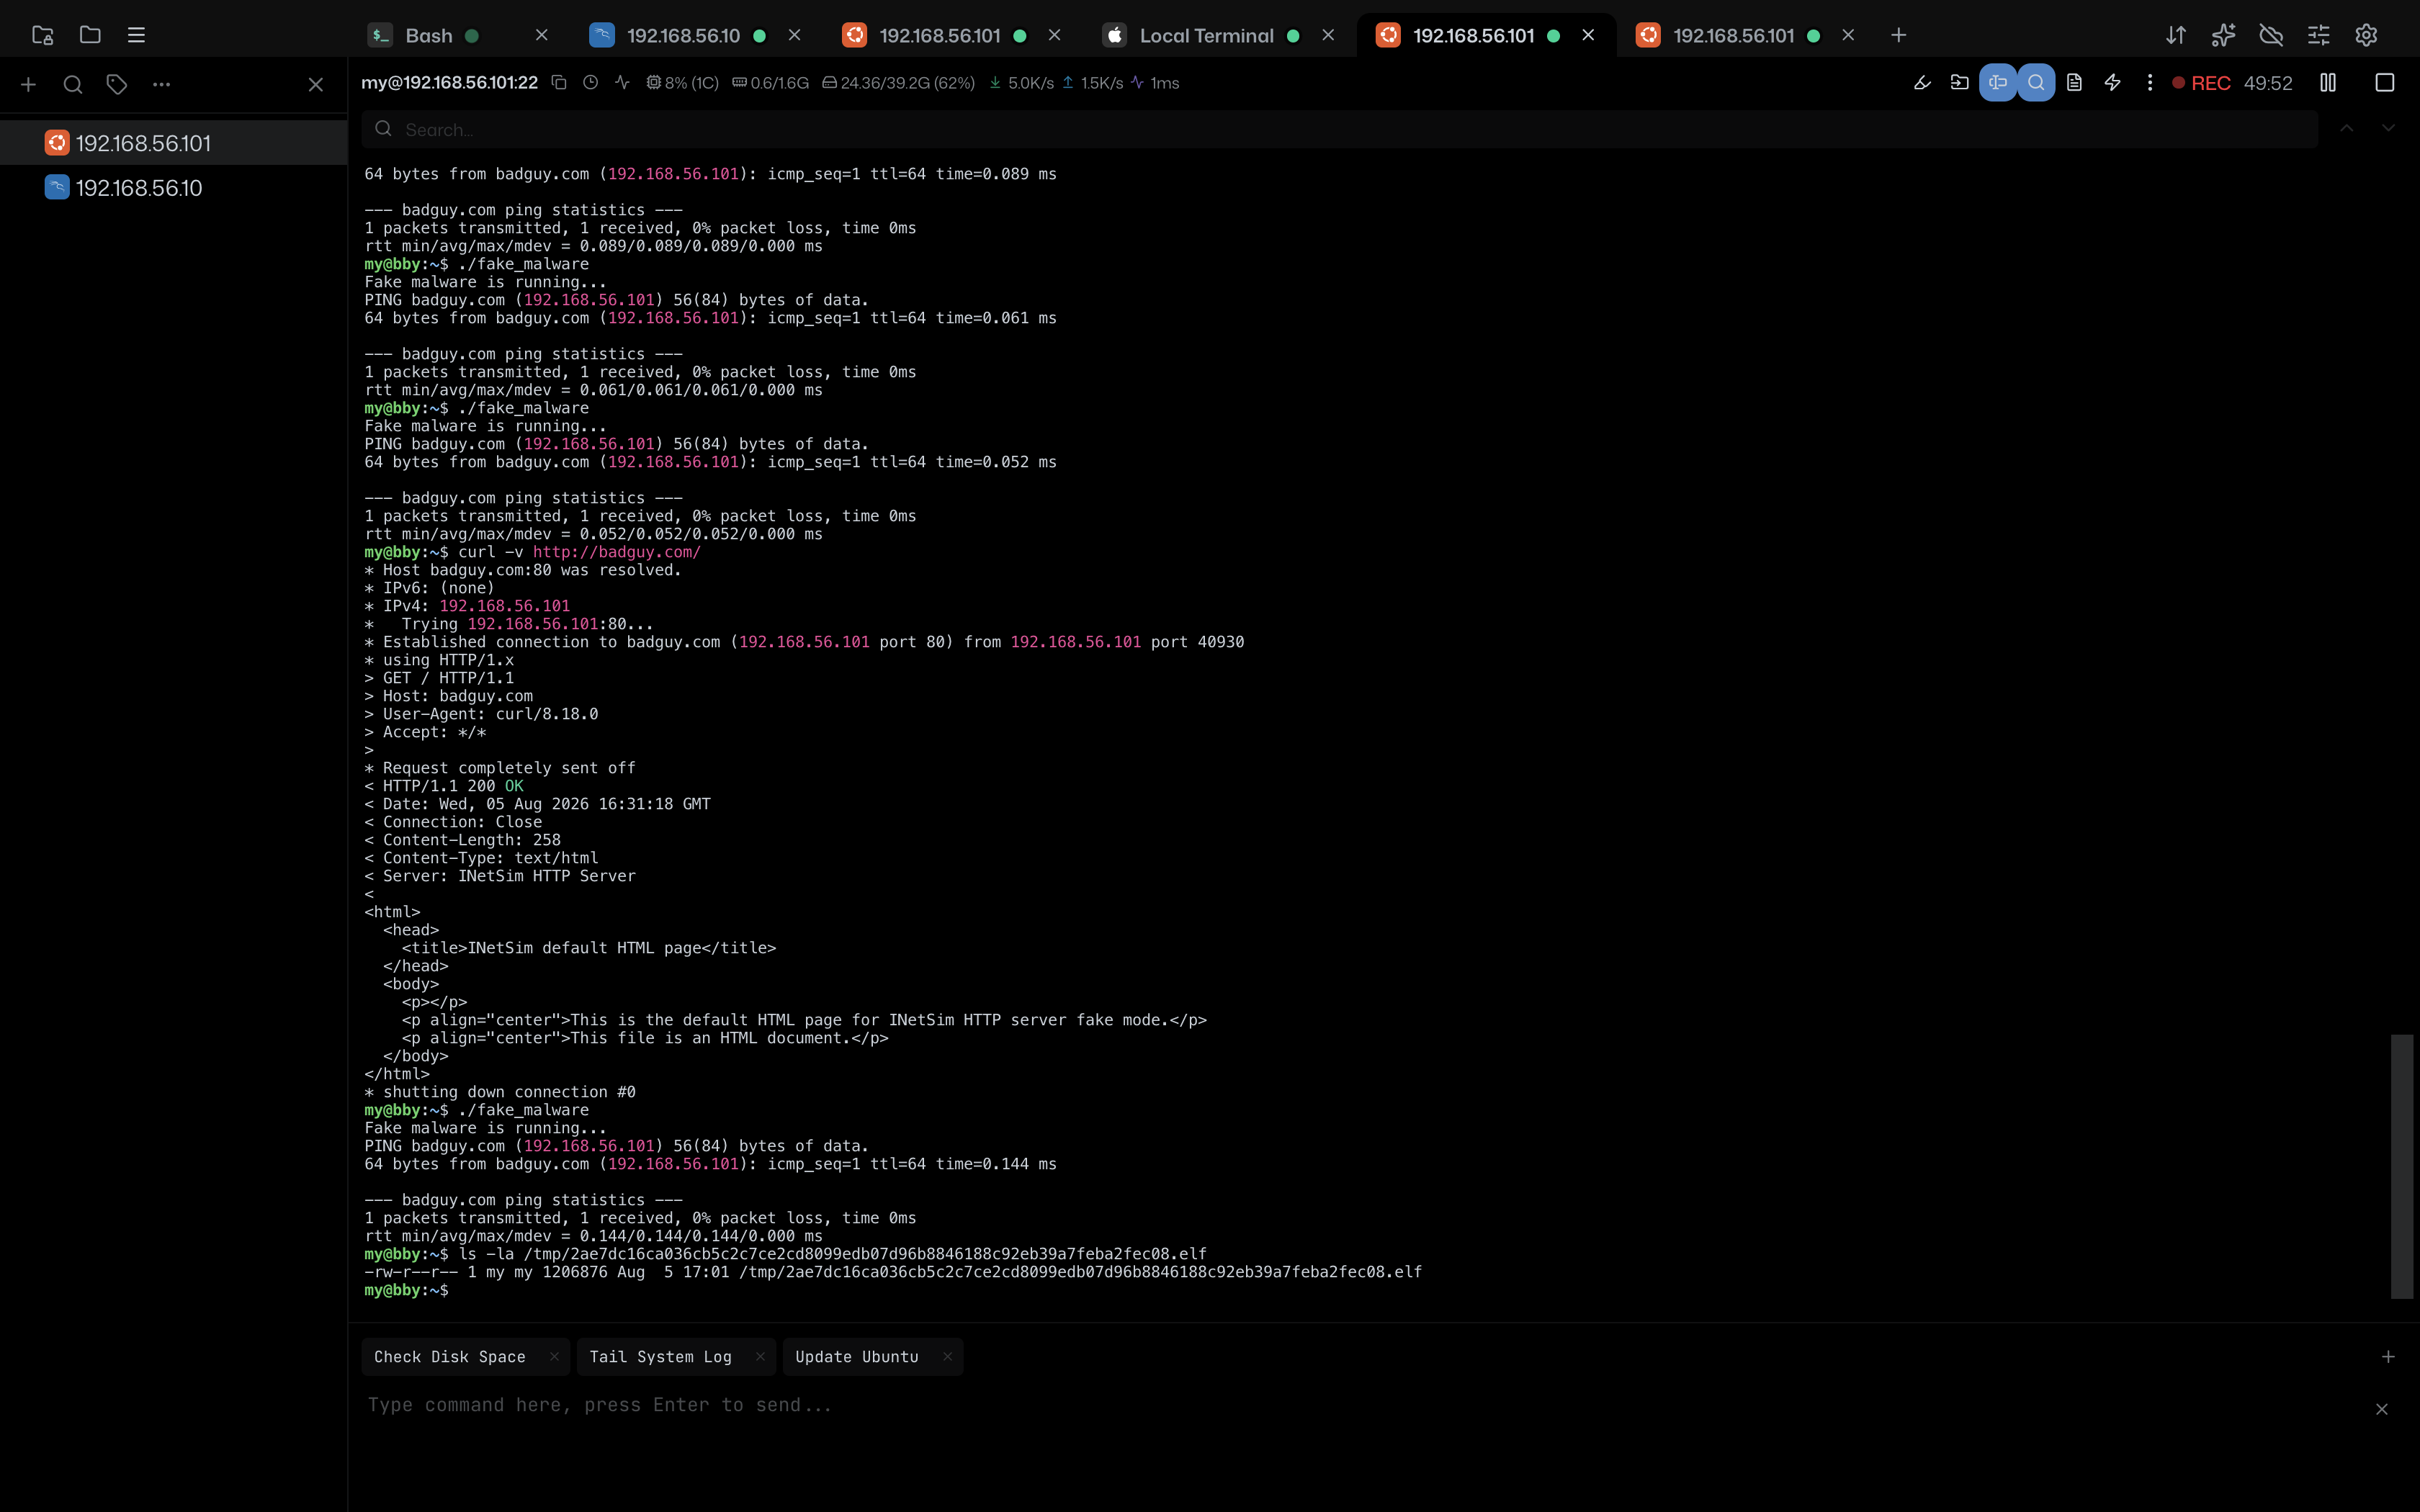2420x1512 pixels.
Task: Add a new host in sidebar
Action: pos(28,85)
